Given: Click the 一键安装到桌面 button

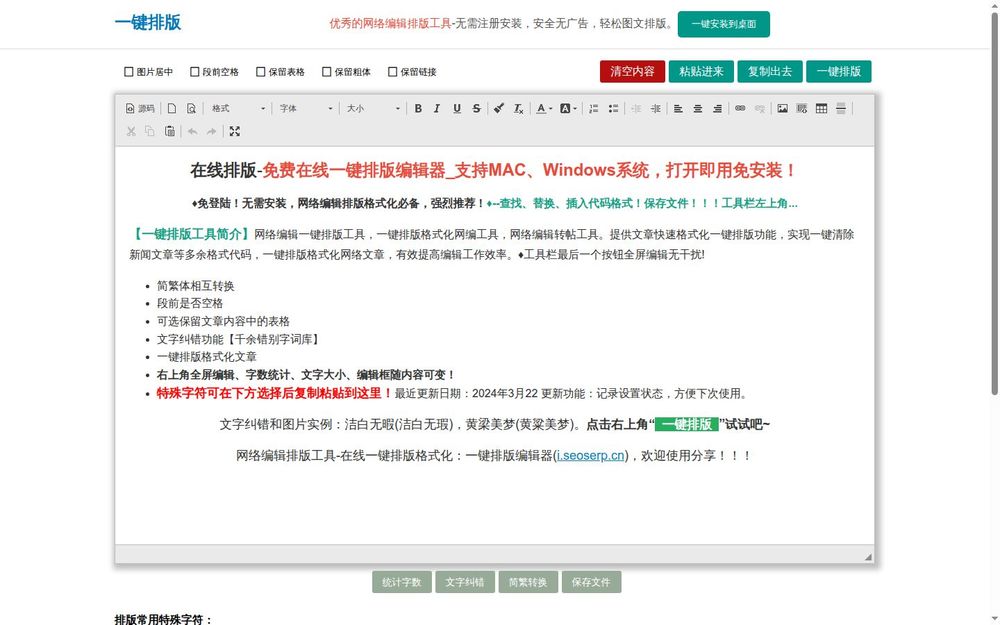Looking at the screenshot, I should (x=724, y=24).
